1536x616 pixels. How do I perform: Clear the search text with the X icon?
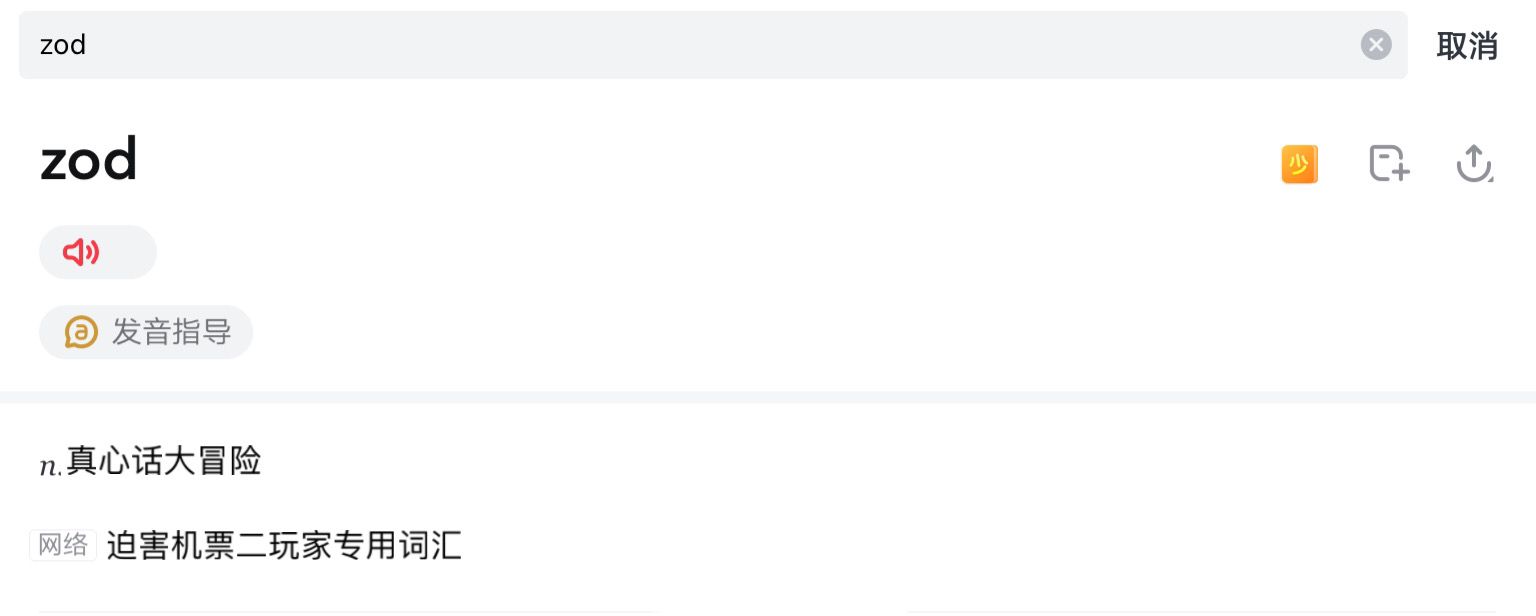1376,45
